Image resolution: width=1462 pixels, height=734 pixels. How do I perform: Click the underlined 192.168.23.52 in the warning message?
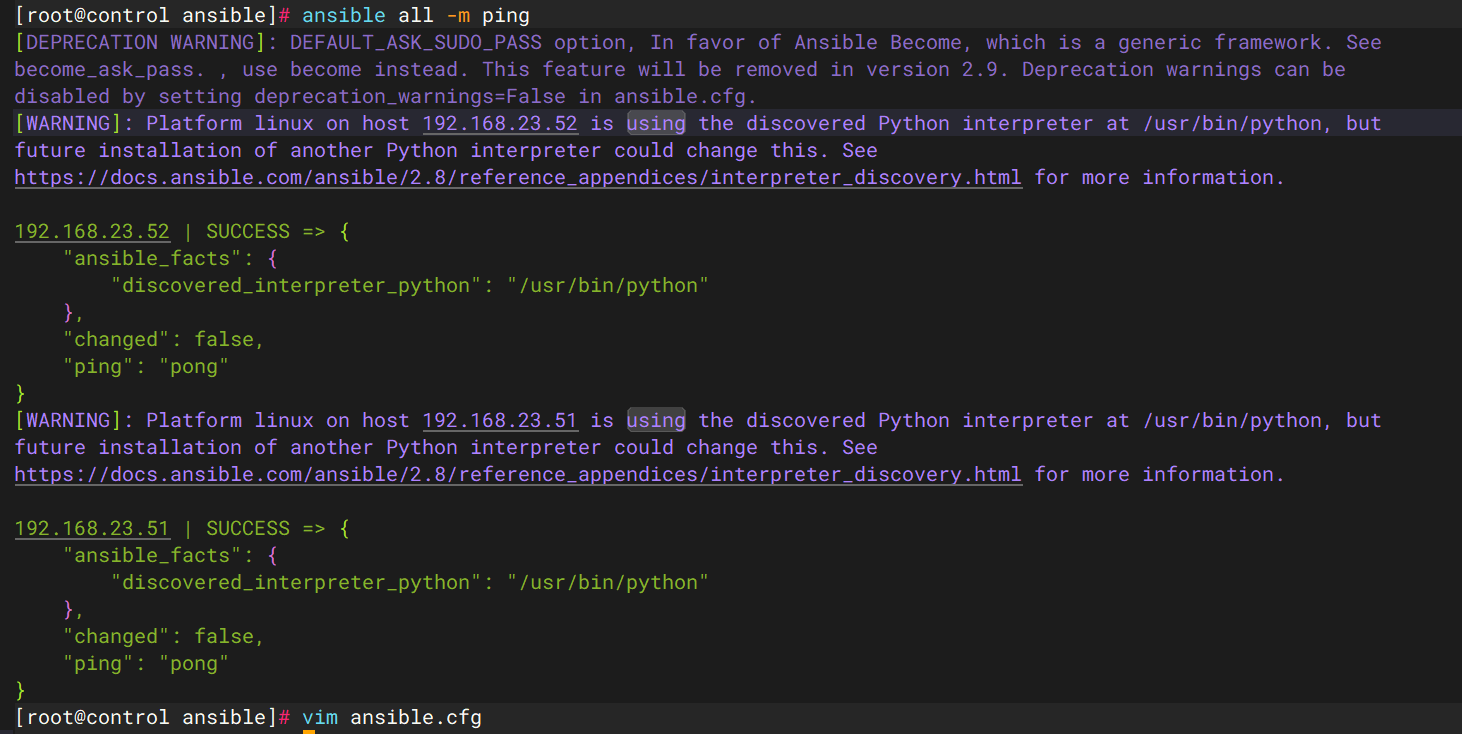point(500,123)
